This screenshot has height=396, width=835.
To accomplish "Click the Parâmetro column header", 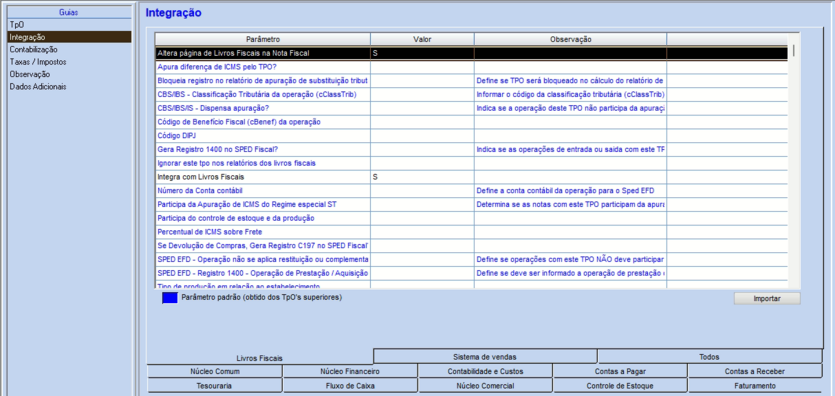I will pyautogui.click(x=263, y=39).
